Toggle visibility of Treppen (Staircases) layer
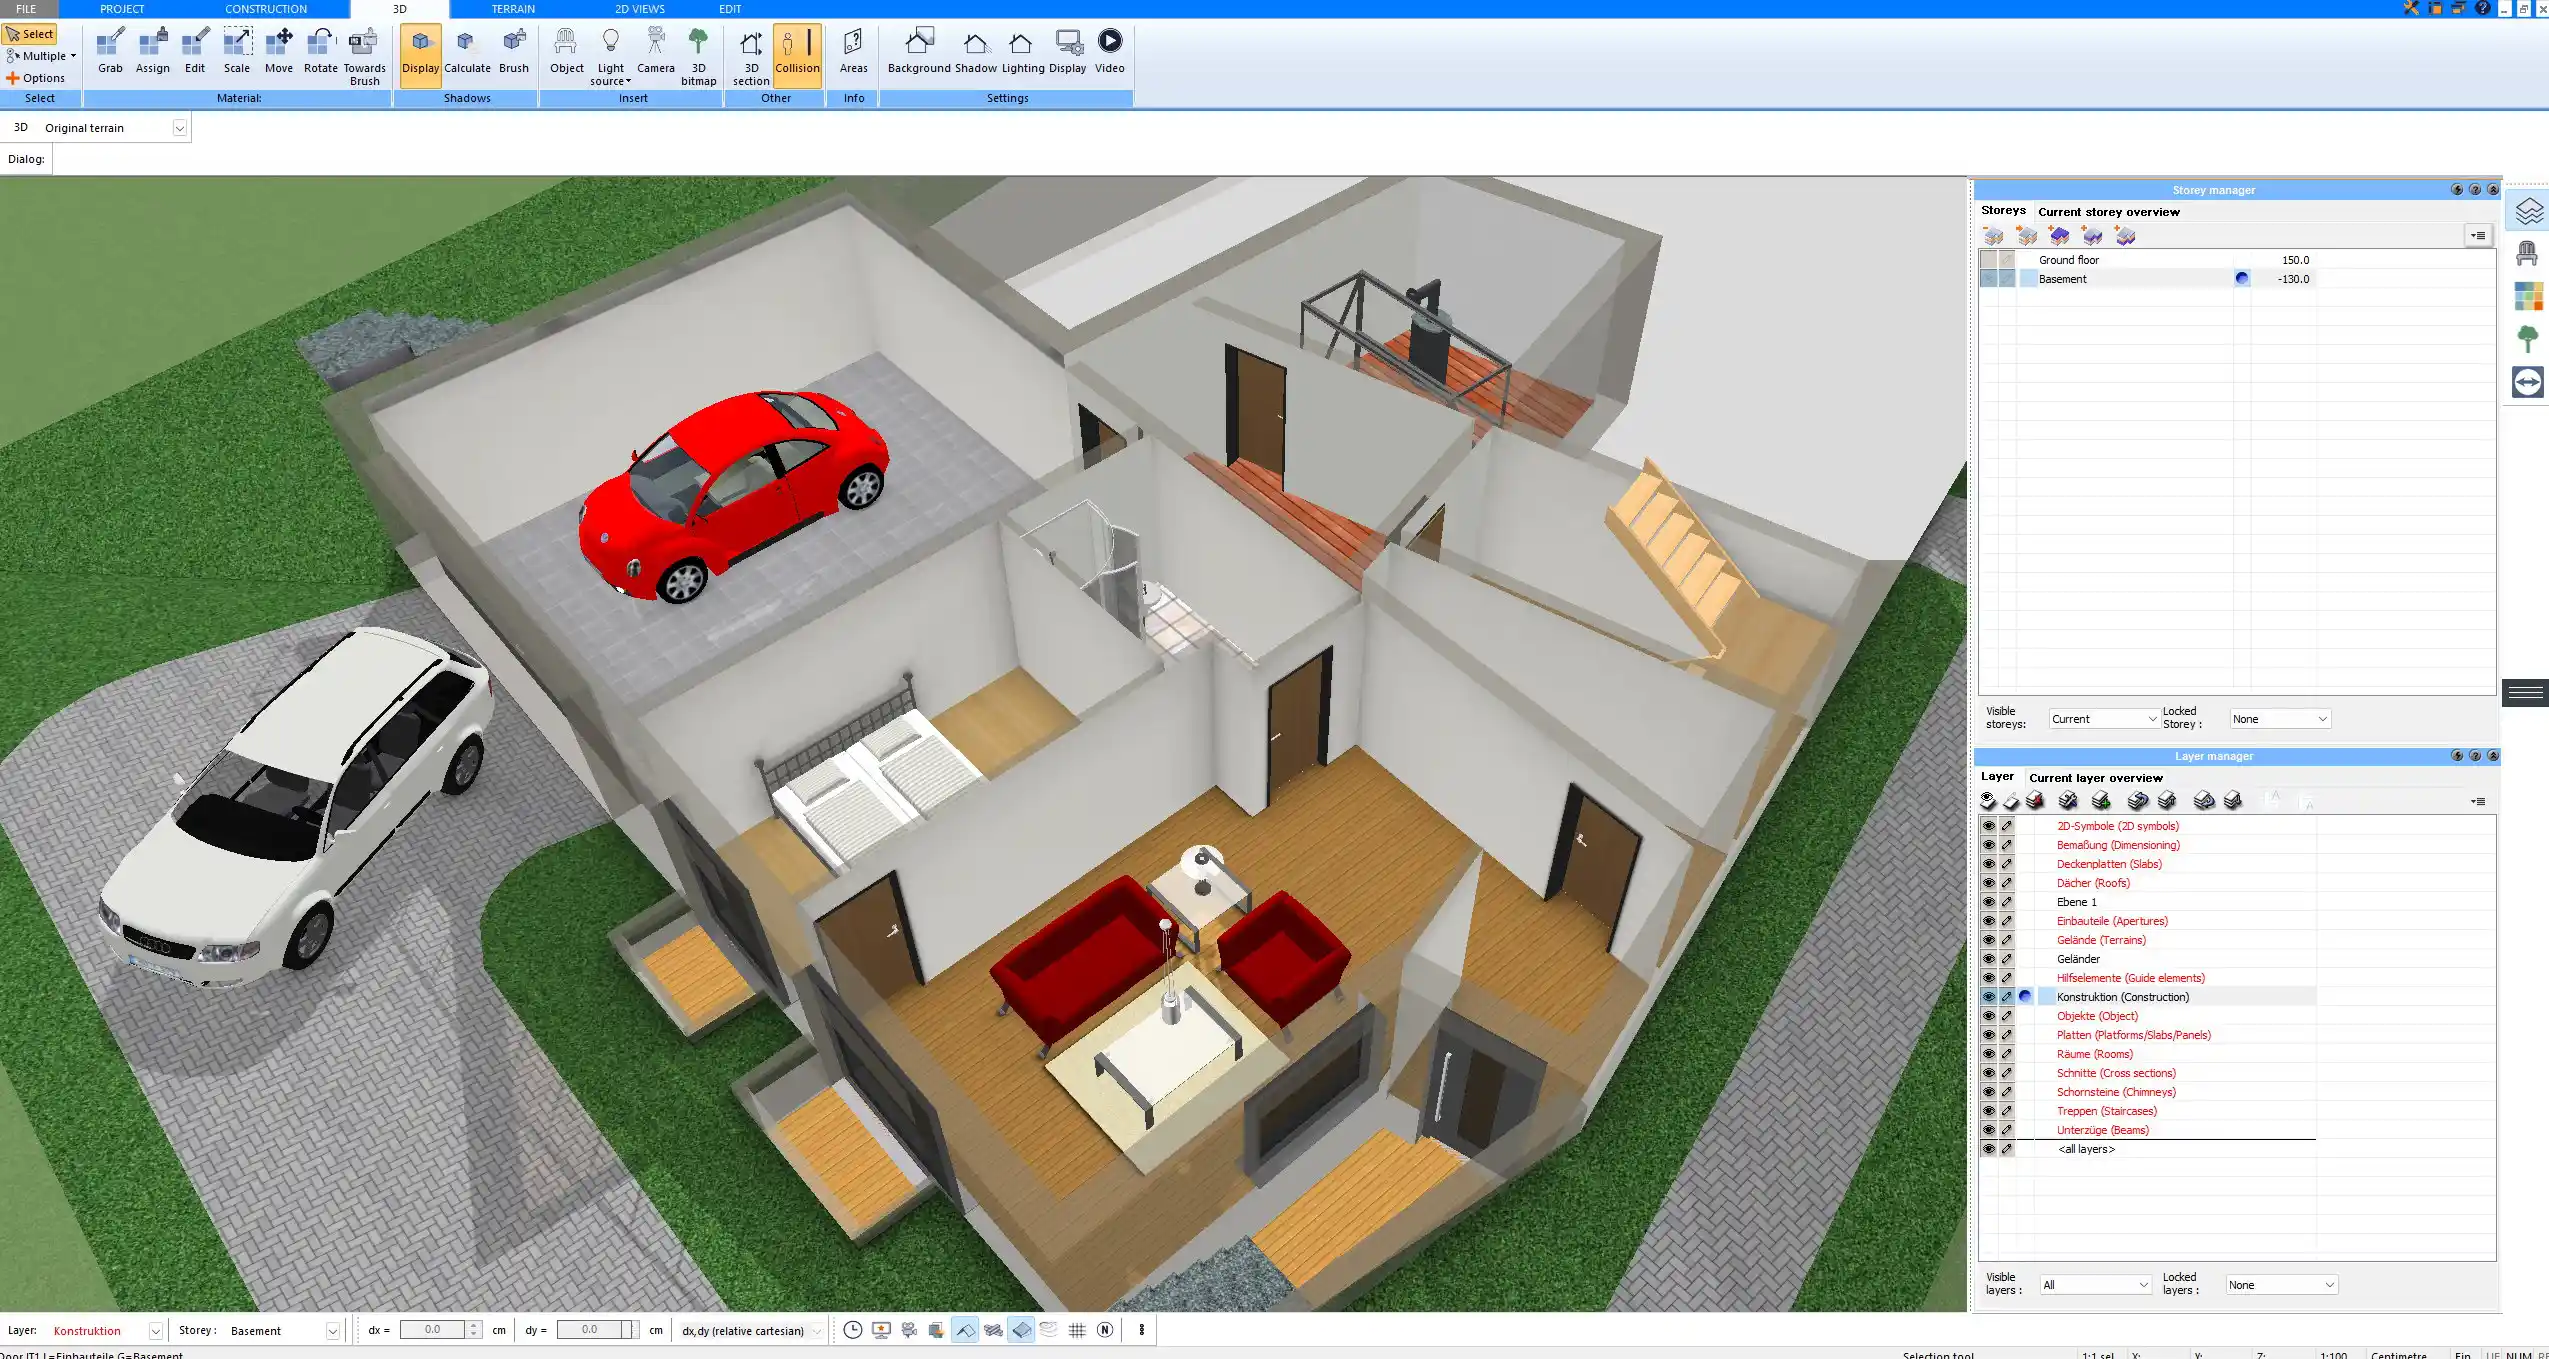The height and width of the screenshot is (1359, 2549). coord(1988,1111)
